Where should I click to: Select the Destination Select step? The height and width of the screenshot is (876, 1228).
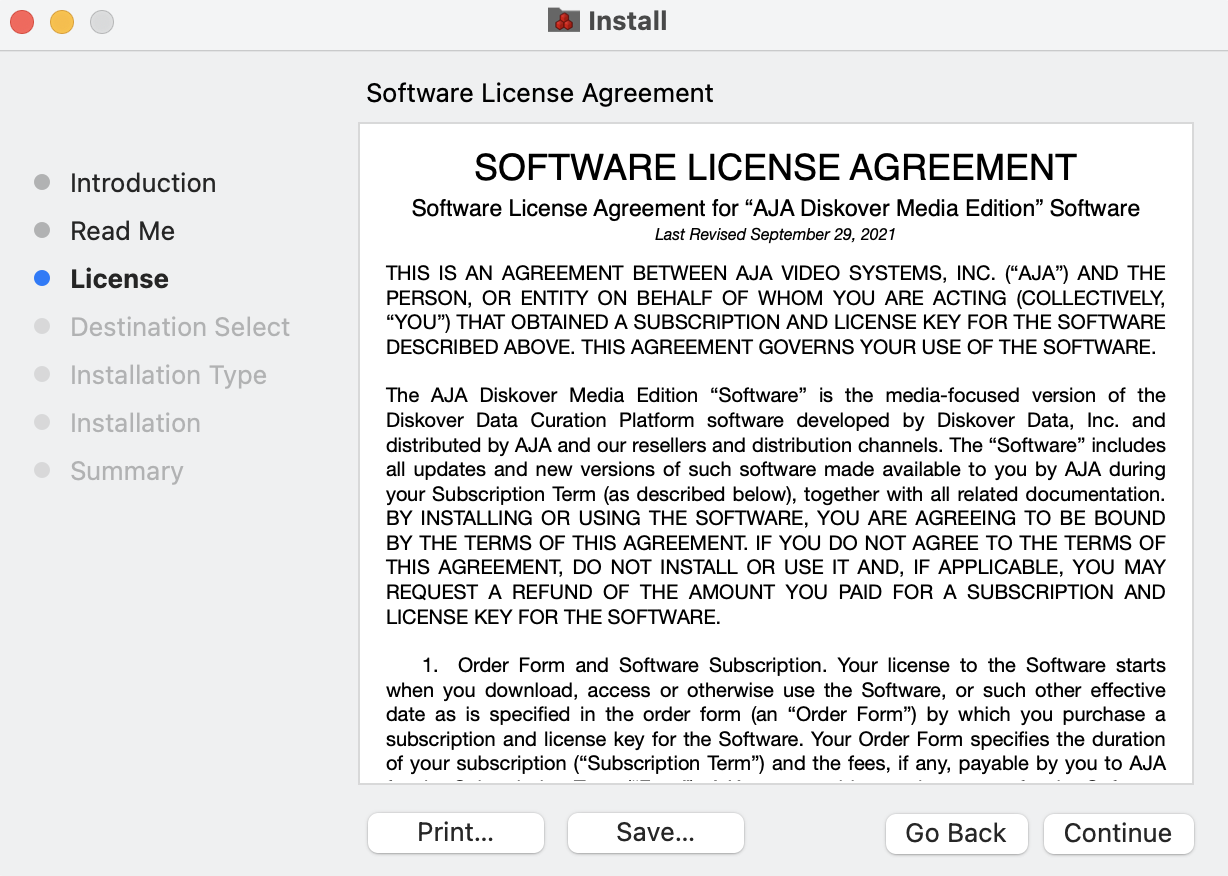pyautogui.click(x=180, y=327)
